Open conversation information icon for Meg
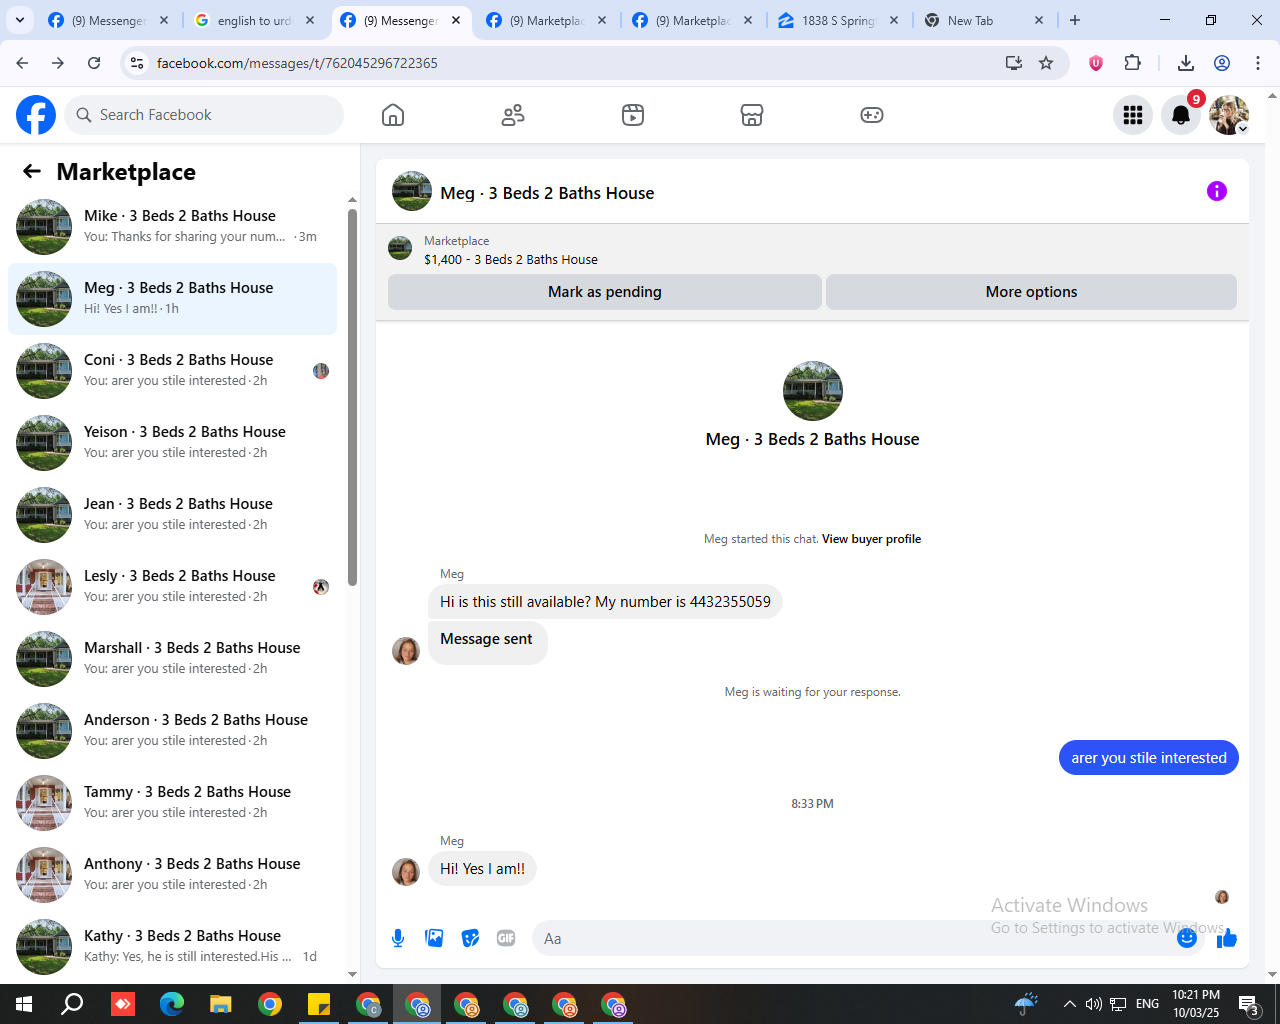Viewport: 1280px width, 1024px height. pos(1217,191)
